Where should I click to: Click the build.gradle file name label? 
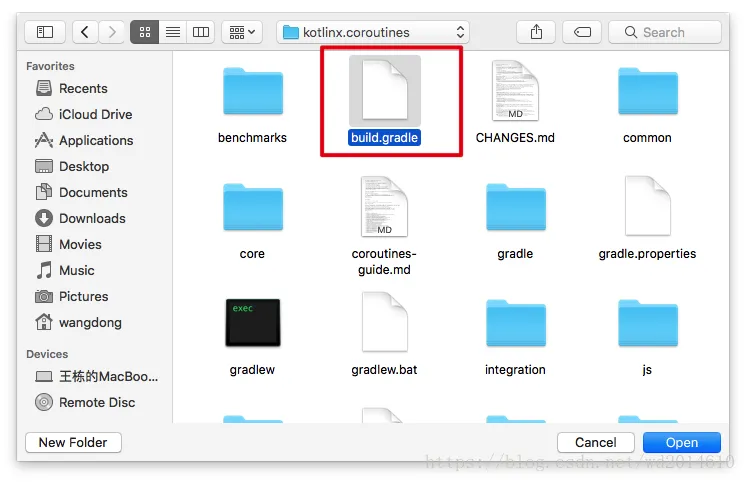pos(384,138)
